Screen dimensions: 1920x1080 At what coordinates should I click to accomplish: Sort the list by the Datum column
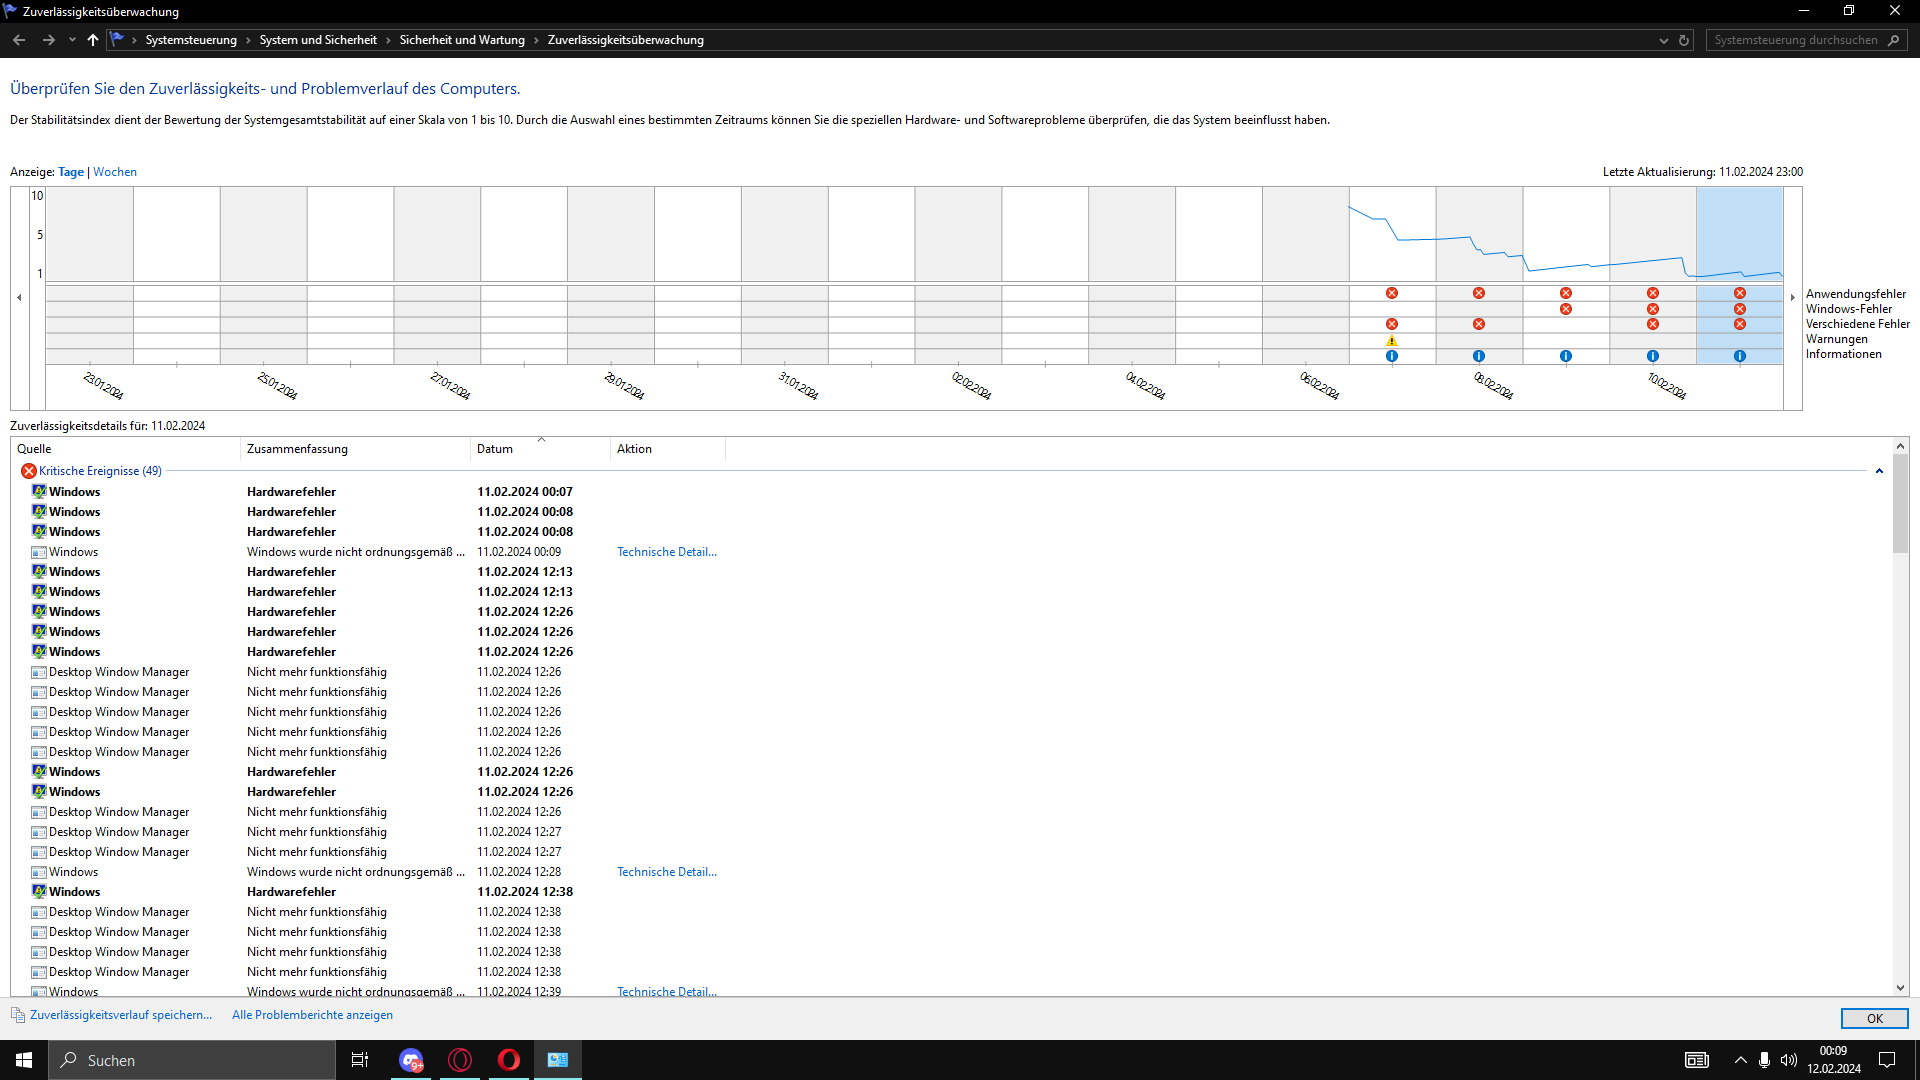pos(495,449)
